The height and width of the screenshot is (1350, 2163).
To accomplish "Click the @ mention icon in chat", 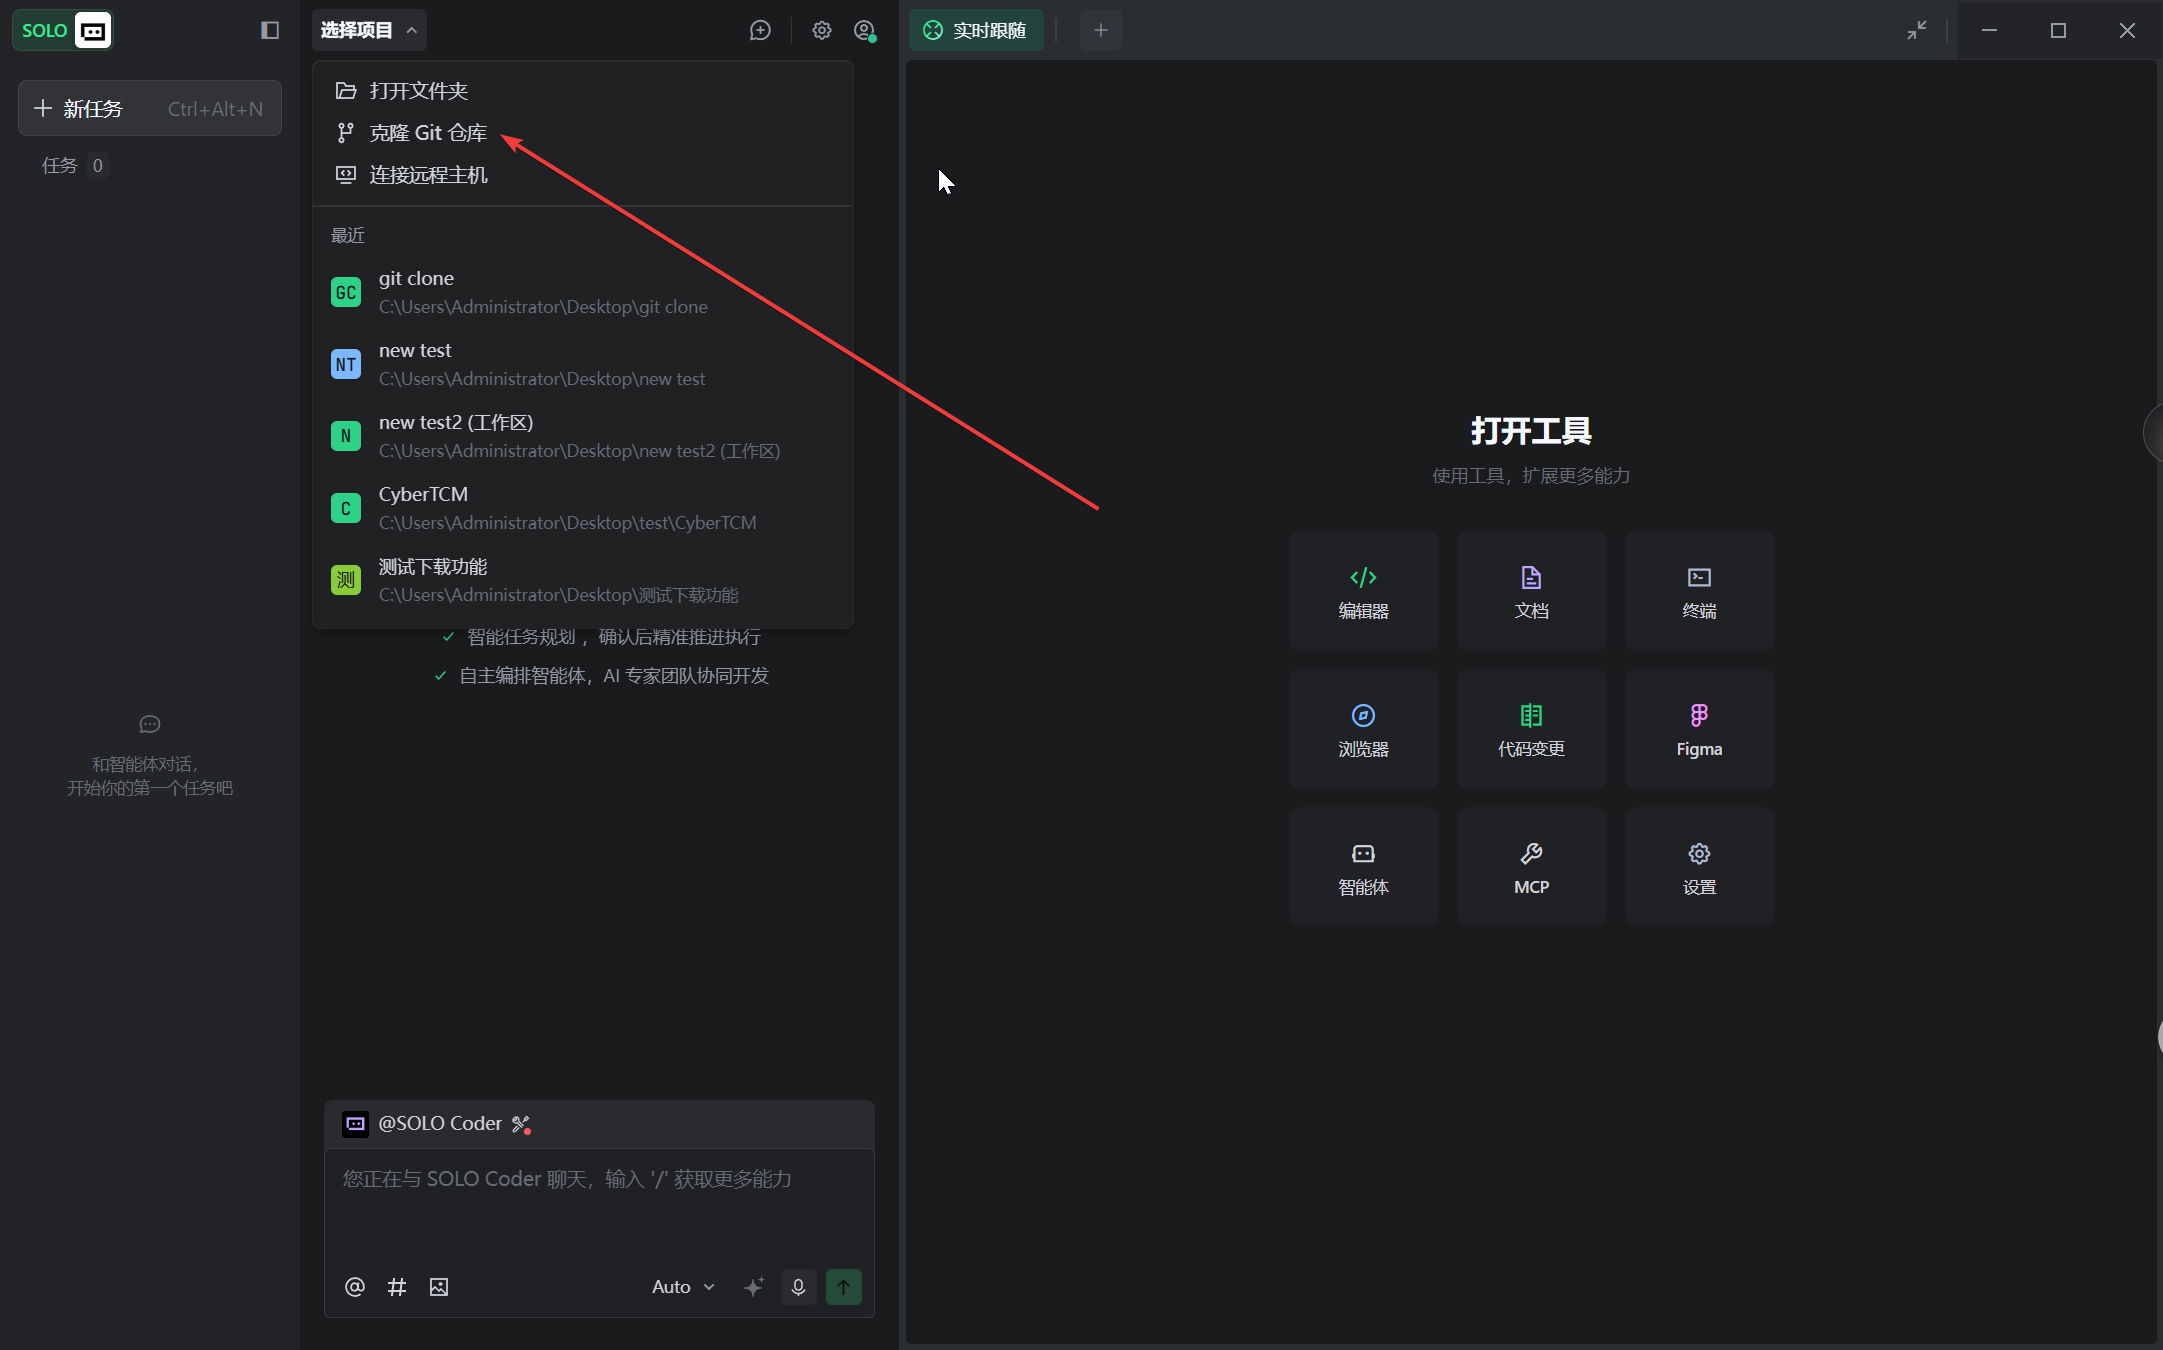I will 355,1287.
